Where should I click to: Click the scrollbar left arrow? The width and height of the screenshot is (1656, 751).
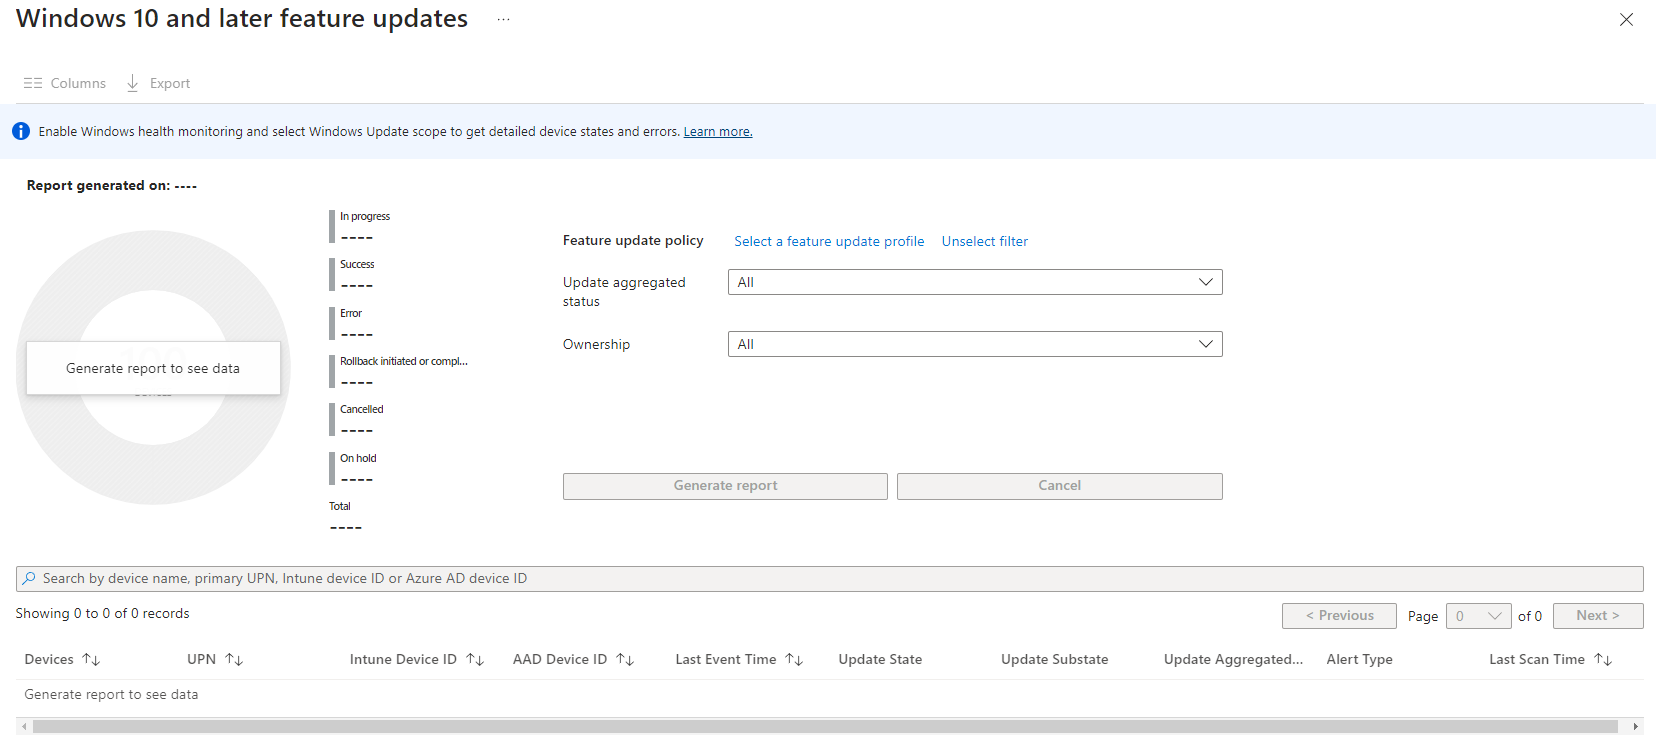click(x=24, y=727)
